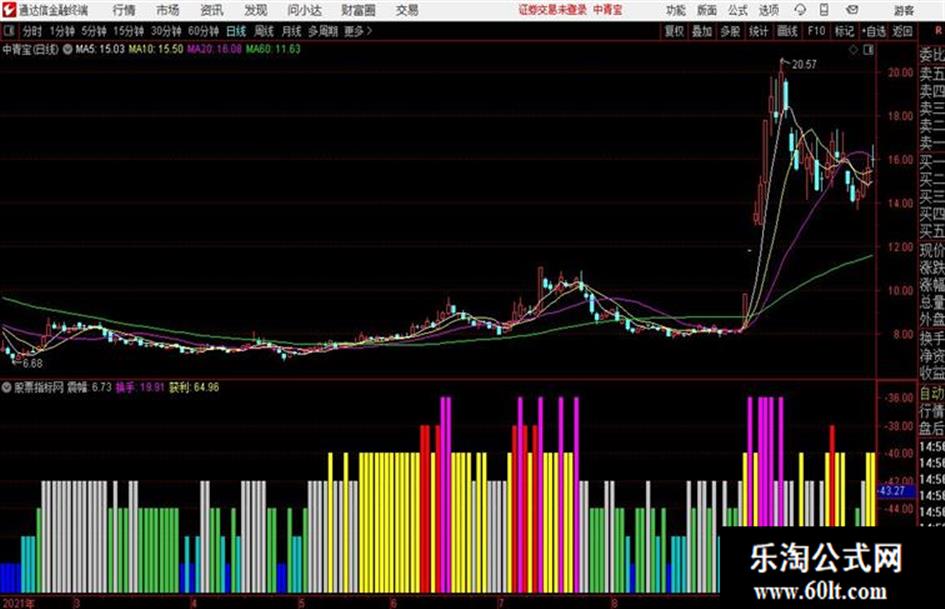Click the 获利: 64.96 indicator value

pos(194,387)
